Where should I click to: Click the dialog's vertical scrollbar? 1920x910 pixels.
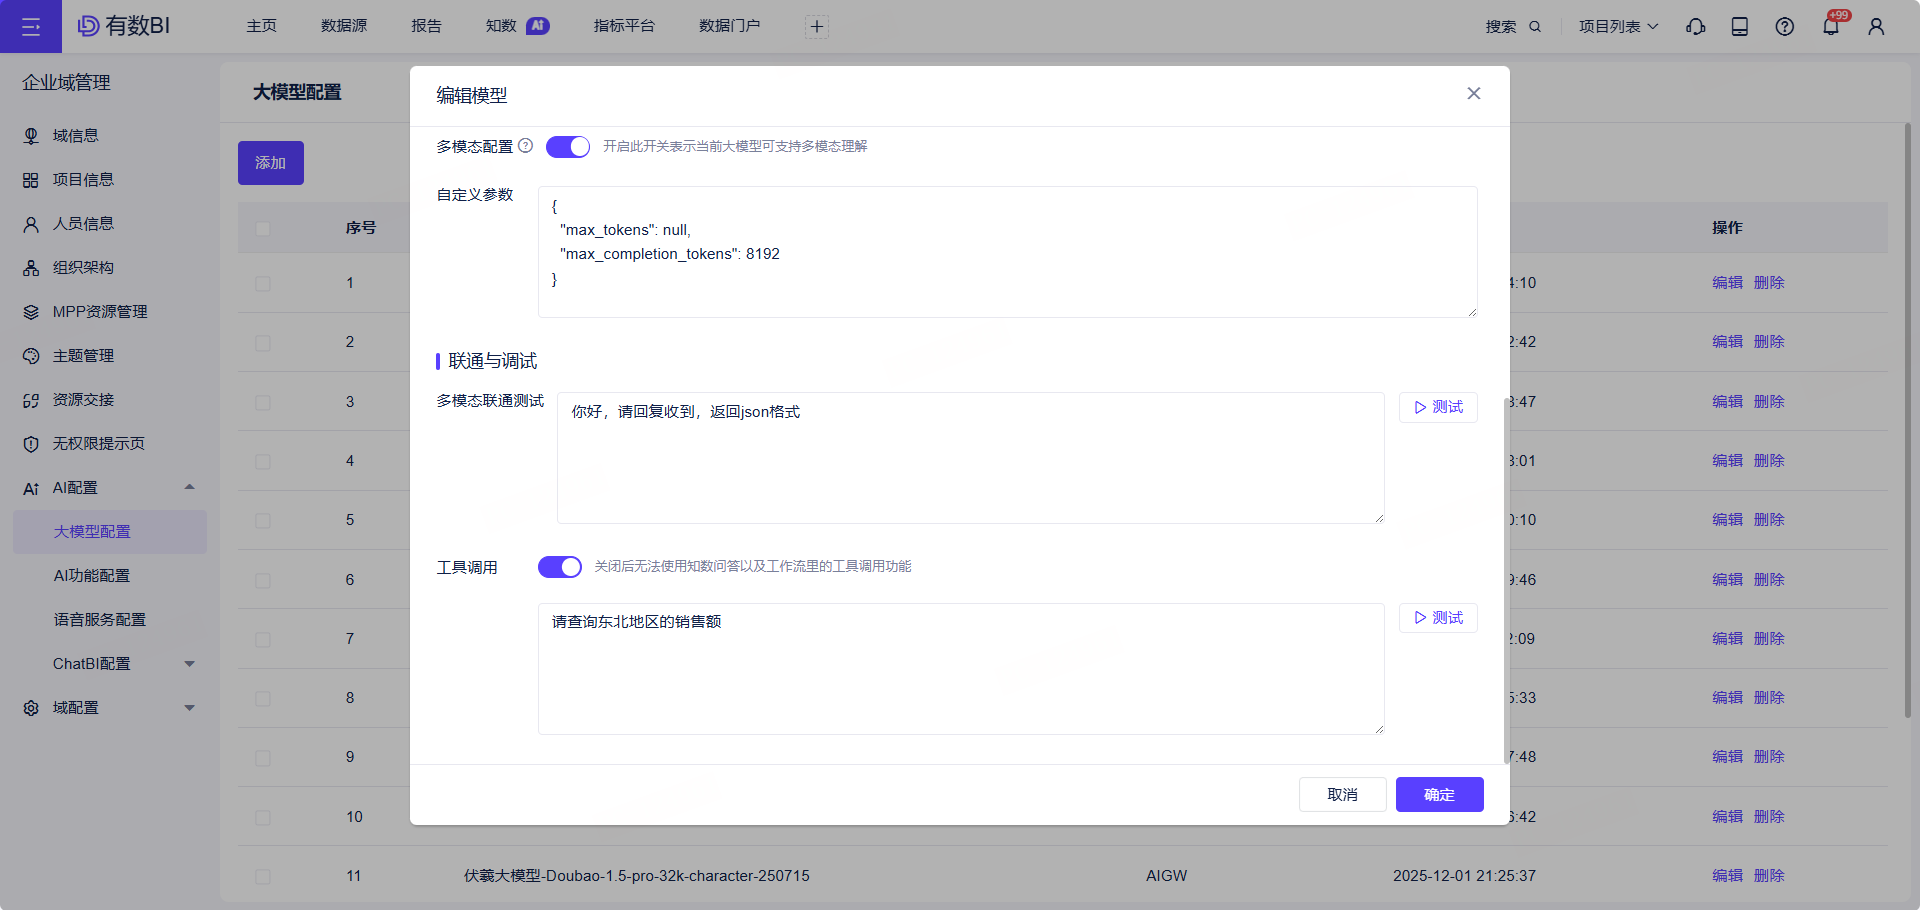(1506, 580)
